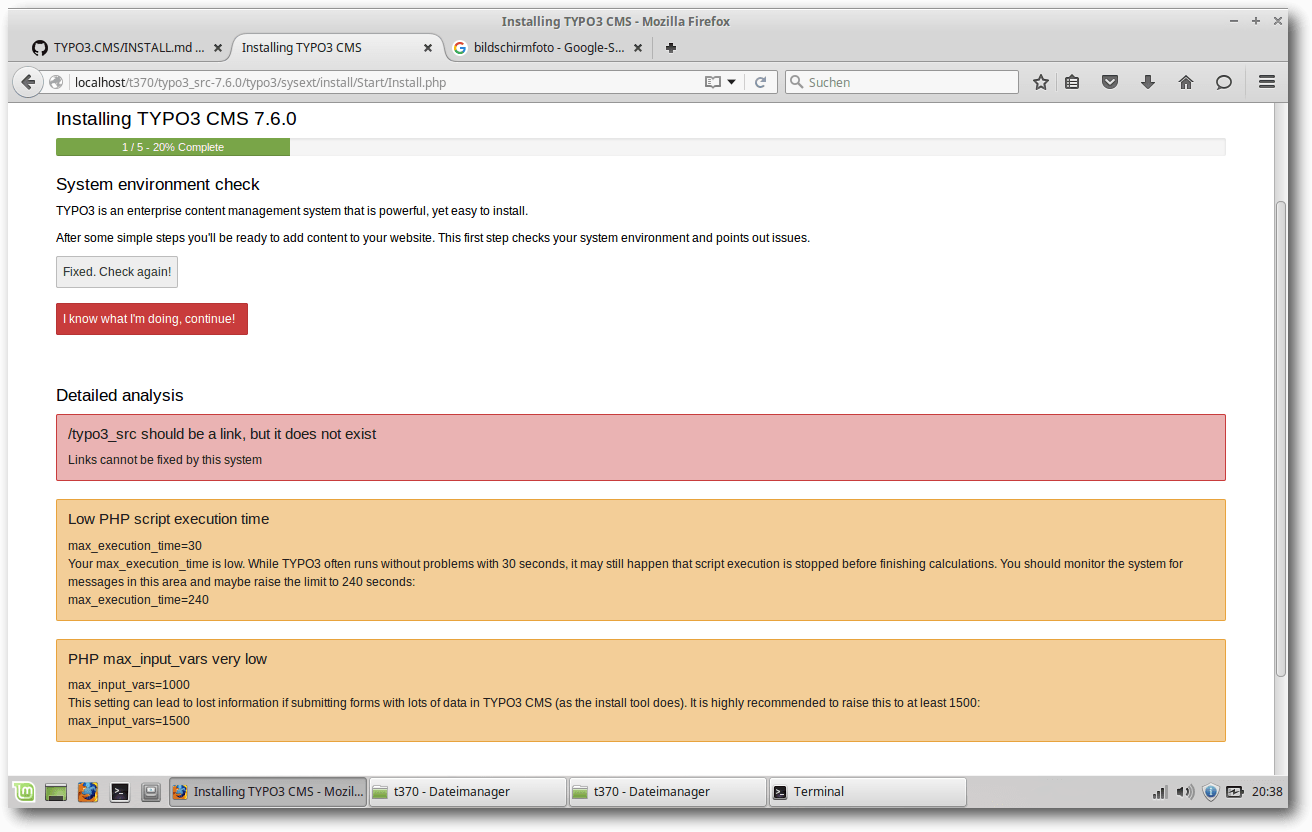
Task: Click the Detailed analysis heading
Action: [x=120, y=396]
